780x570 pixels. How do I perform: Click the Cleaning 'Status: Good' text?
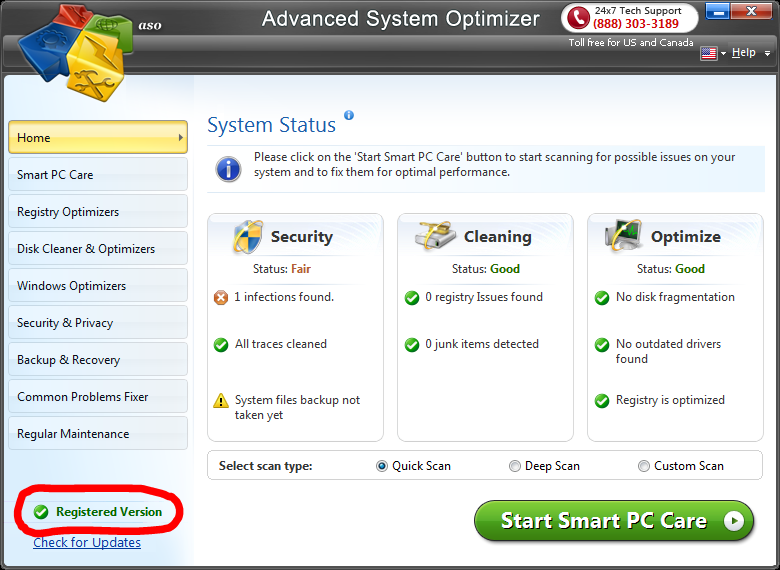pos(486,269)
